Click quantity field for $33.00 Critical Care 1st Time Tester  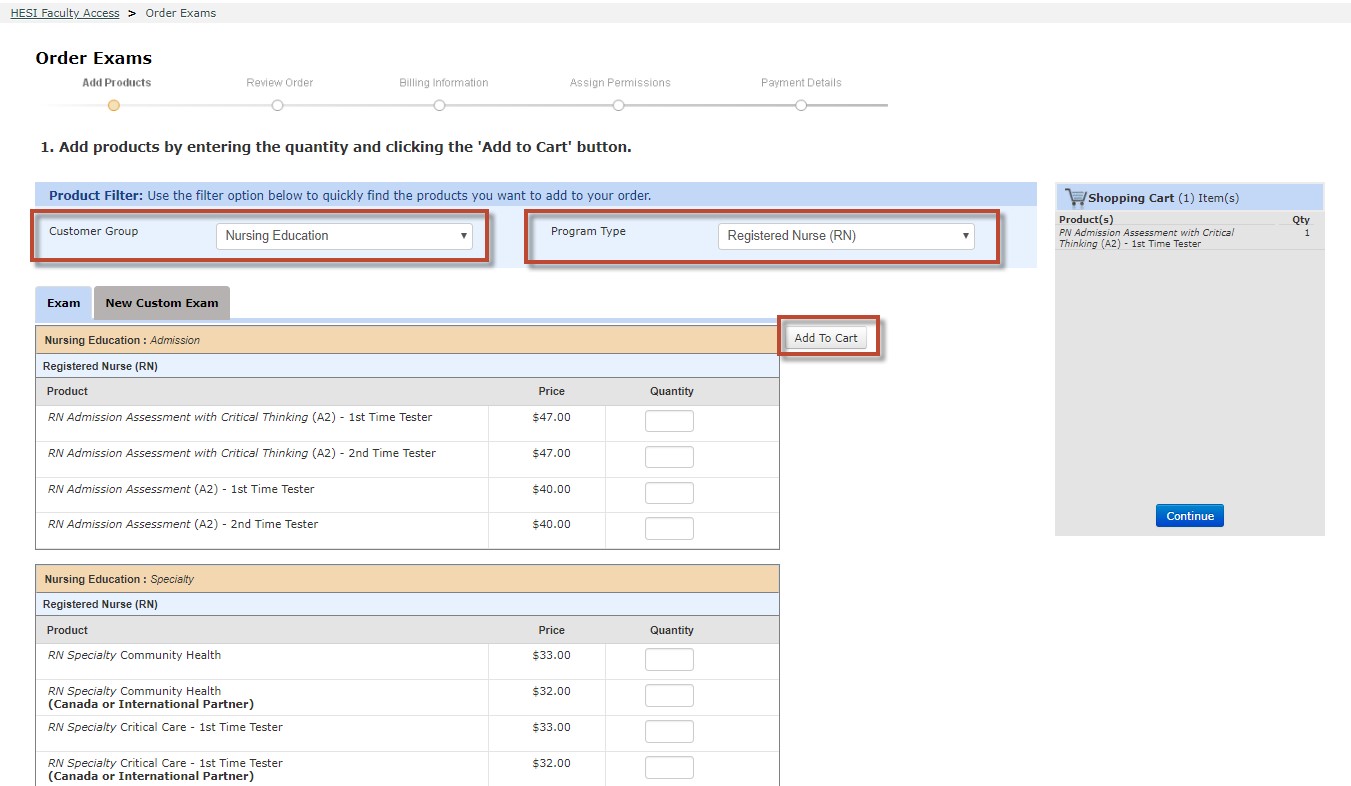click(x=669, y=731)
